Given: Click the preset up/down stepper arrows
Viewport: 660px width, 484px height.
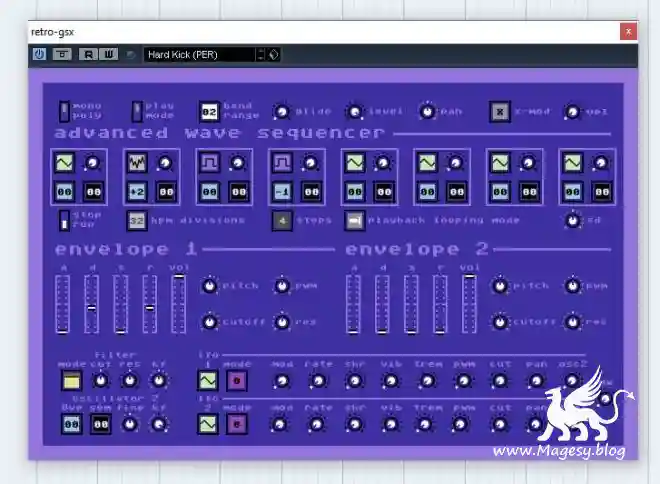Looking at the screenshot, I should coord(261,55).
